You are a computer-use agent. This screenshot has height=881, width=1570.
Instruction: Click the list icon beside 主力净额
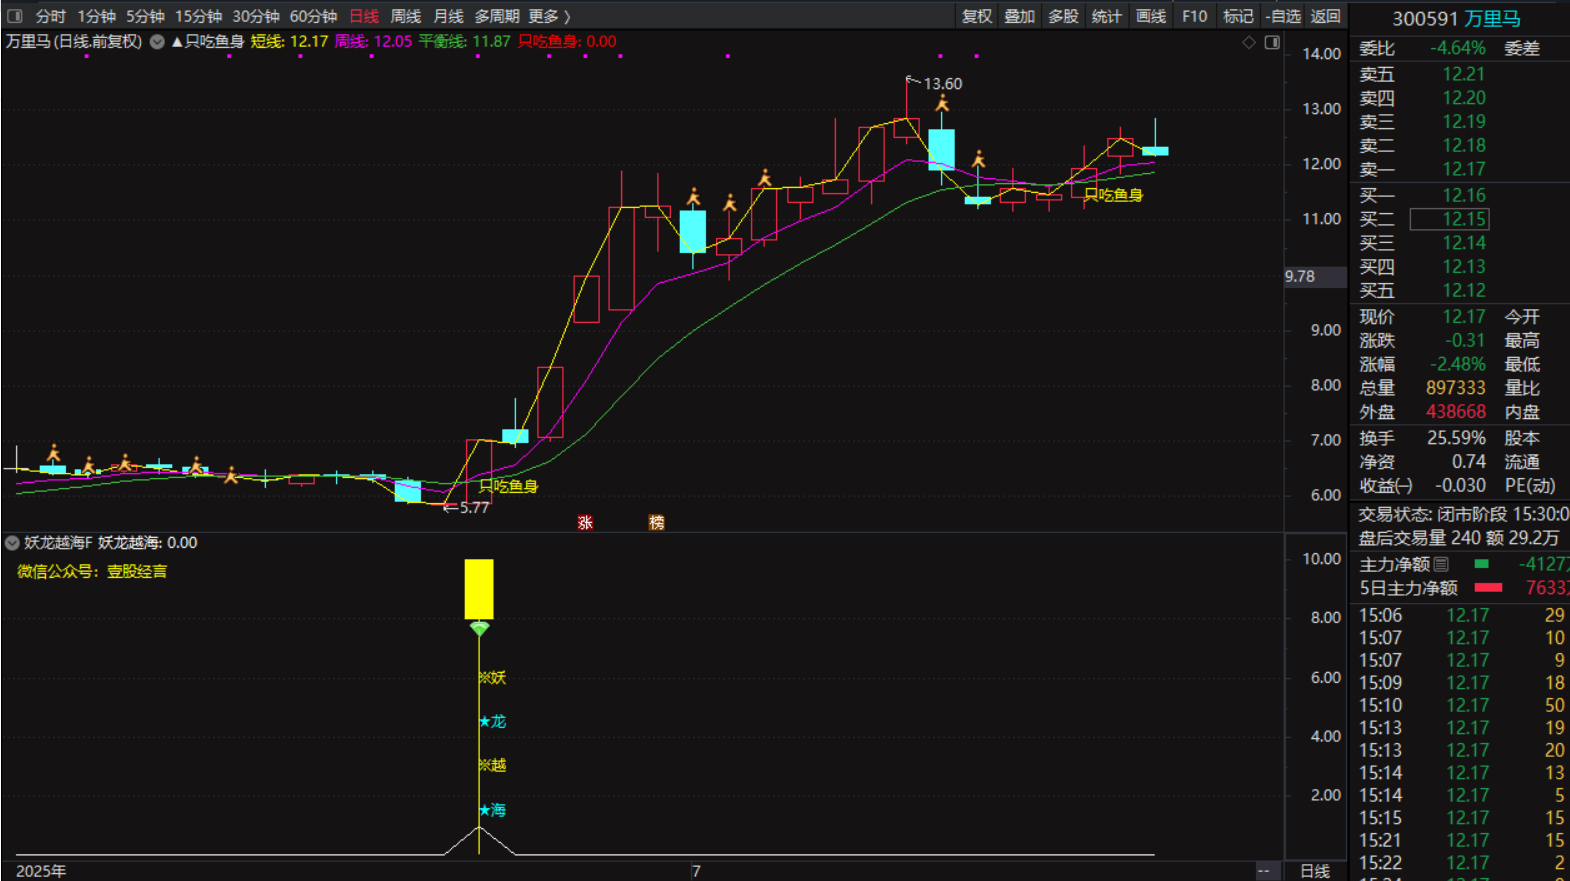click(x=1441, y=564)
